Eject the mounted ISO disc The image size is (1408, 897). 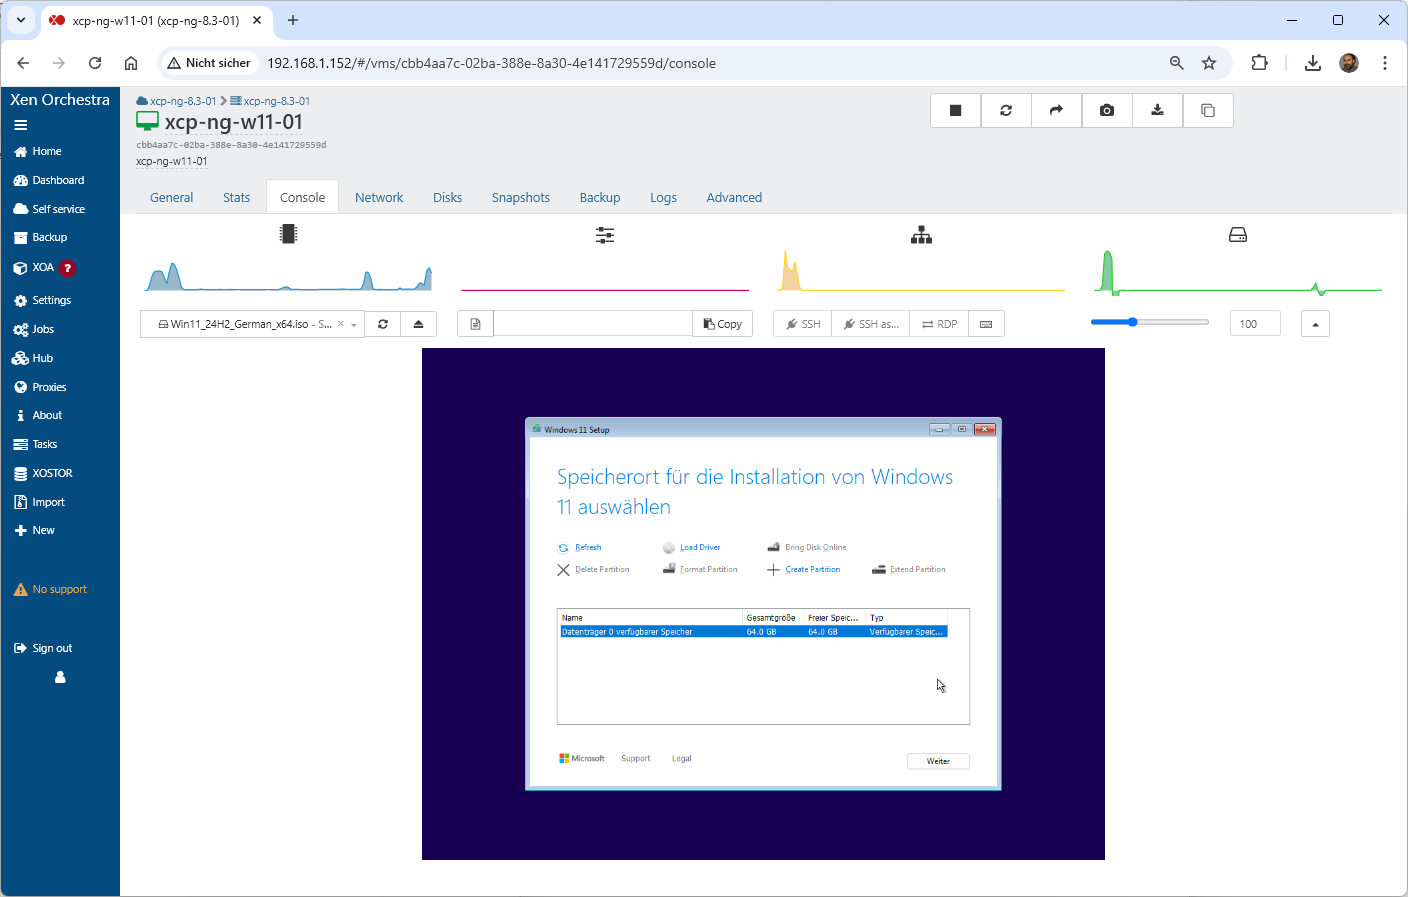click(x=418, y=324)
